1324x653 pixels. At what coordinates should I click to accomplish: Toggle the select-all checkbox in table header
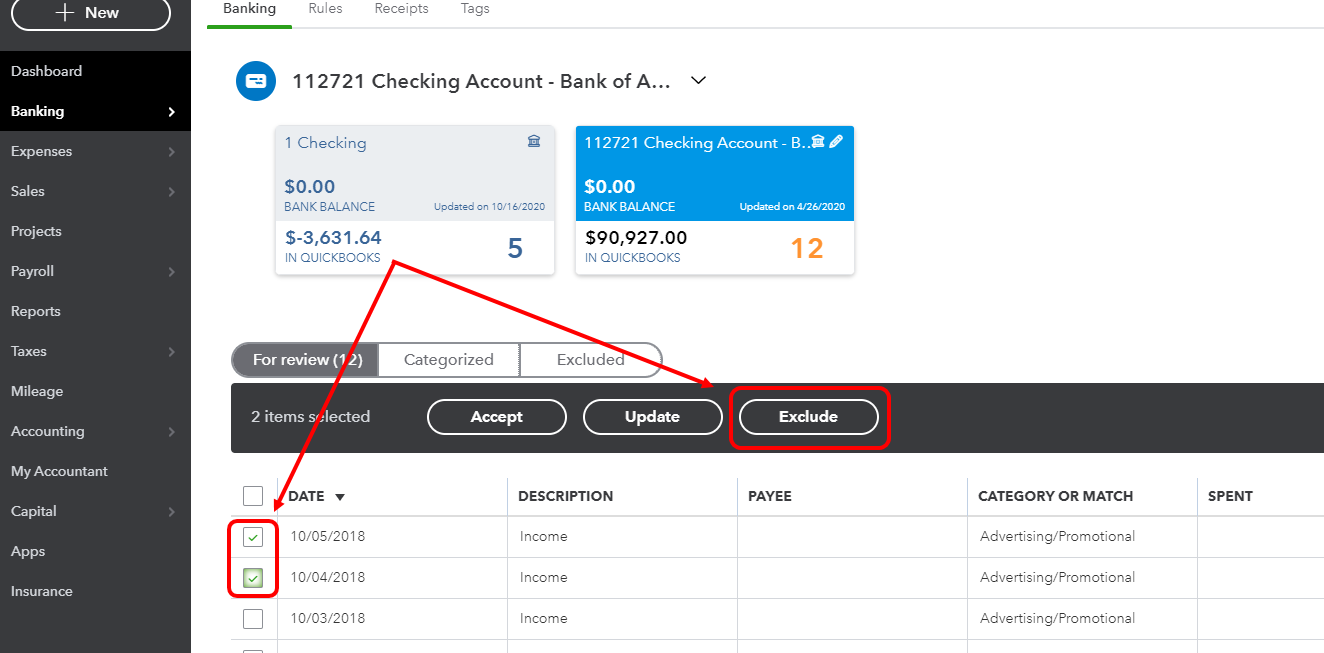click(252, 495)
